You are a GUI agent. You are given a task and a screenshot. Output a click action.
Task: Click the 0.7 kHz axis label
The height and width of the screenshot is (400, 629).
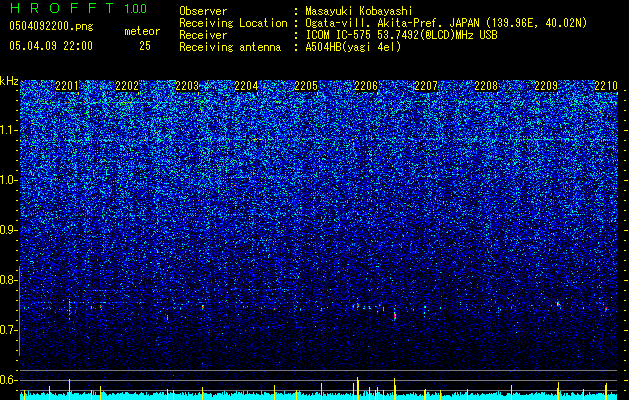[8, 330]
